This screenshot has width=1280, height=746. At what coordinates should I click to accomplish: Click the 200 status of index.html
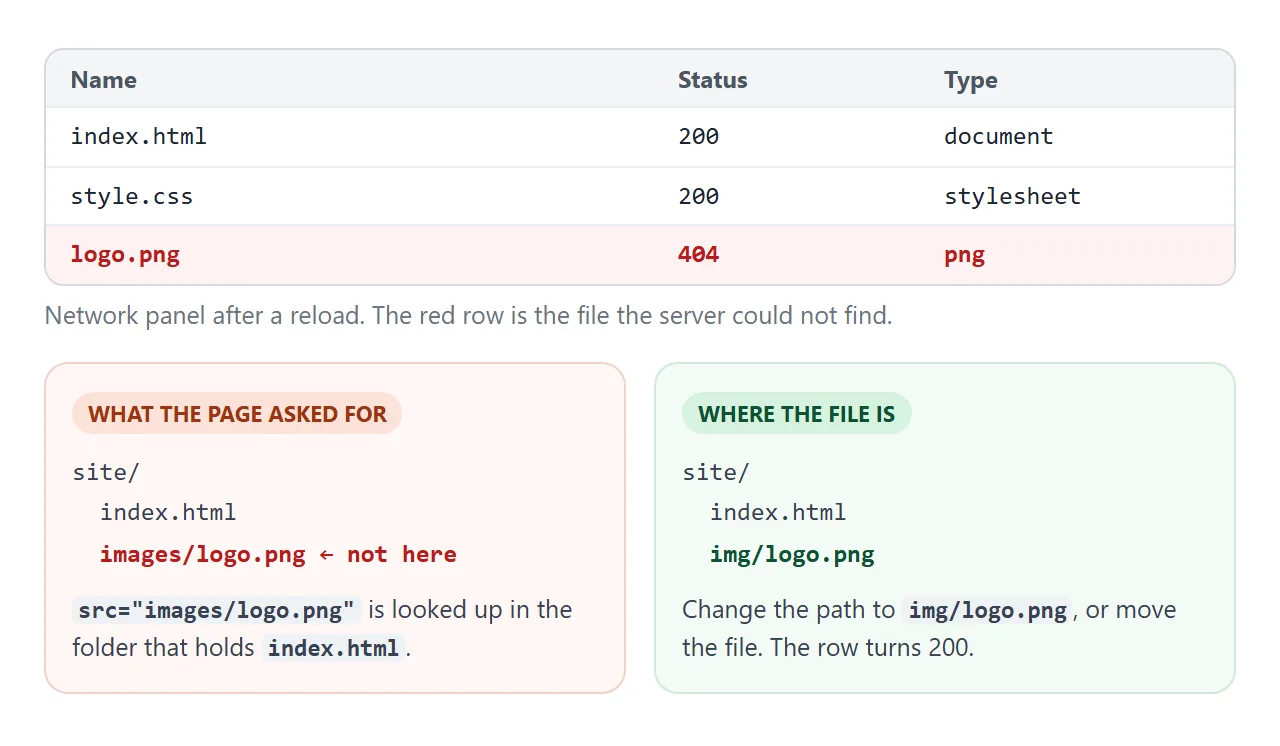pos(698,136)
